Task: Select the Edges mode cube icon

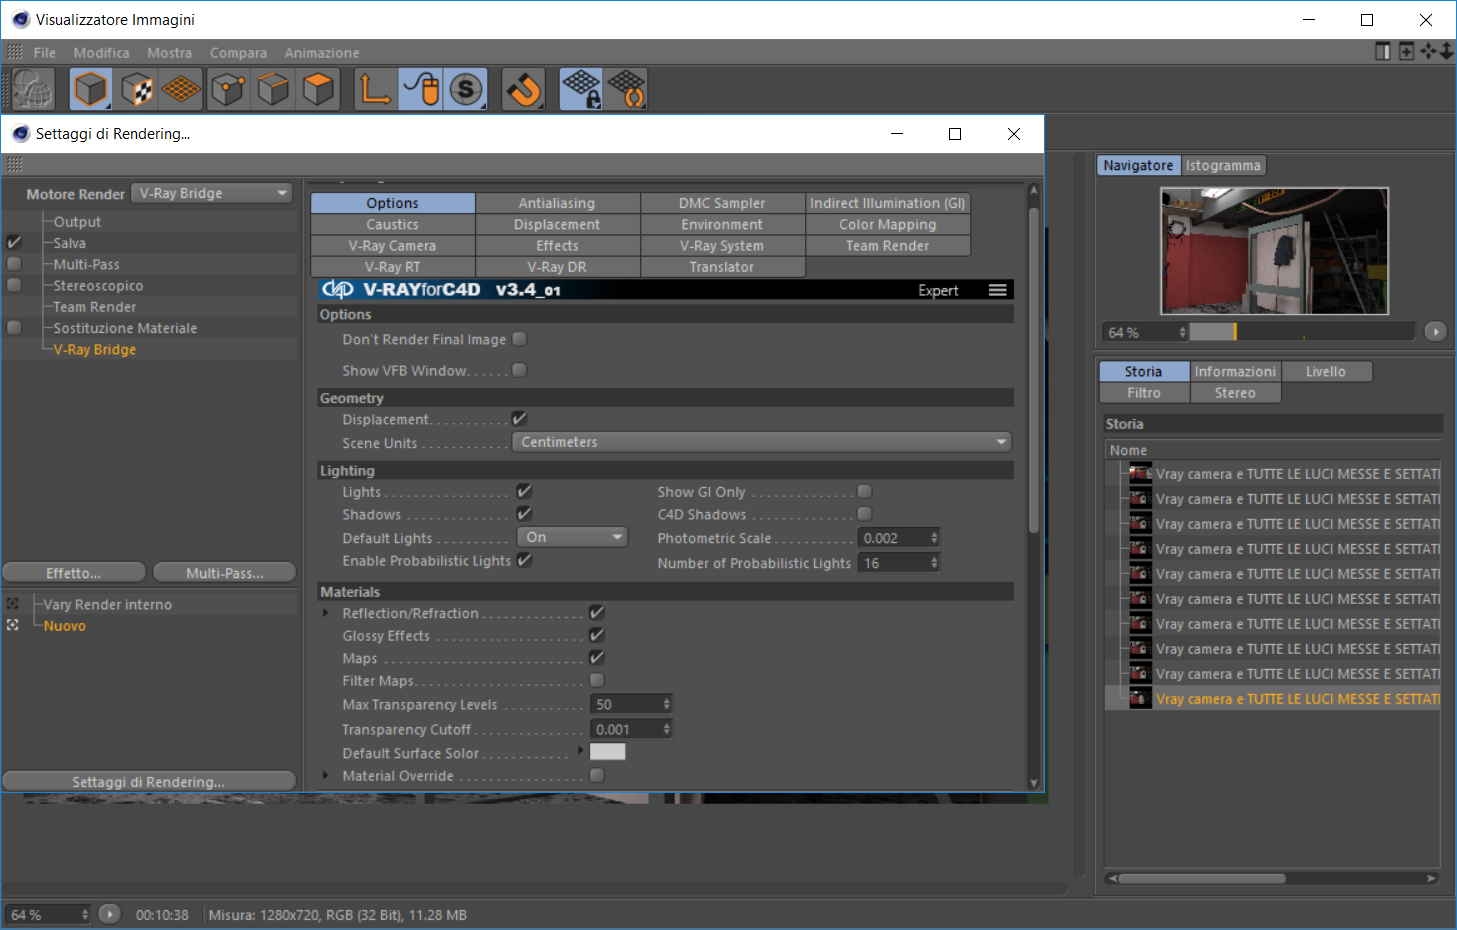Action: (273, 90)
